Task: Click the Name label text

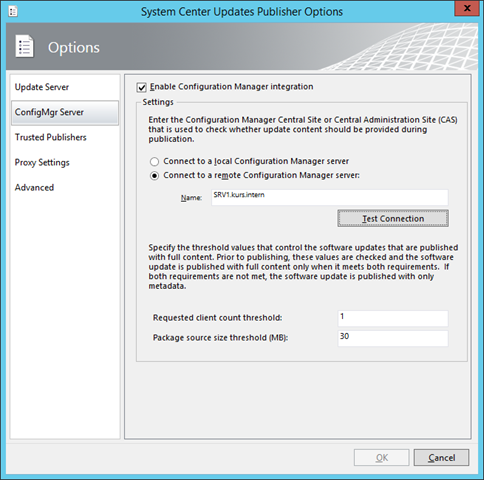Action: pyautogui.click(x=191, y=198)
